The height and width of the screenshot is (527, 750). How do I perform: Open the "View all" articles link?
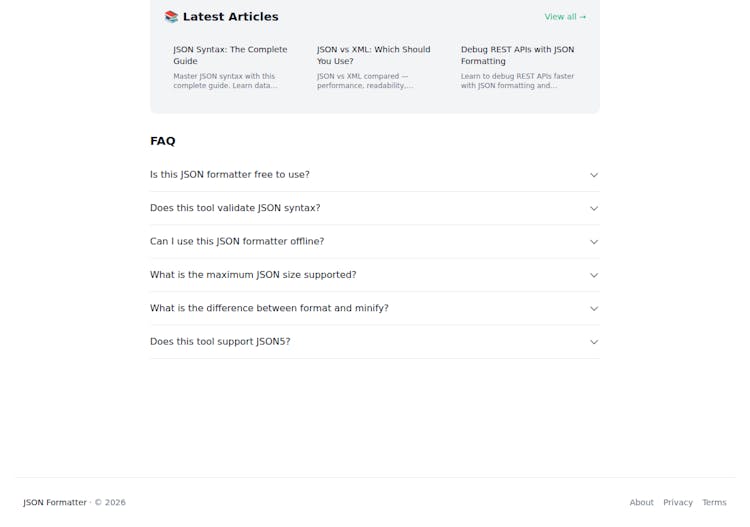pyautogui.click(x=565, y=17)
